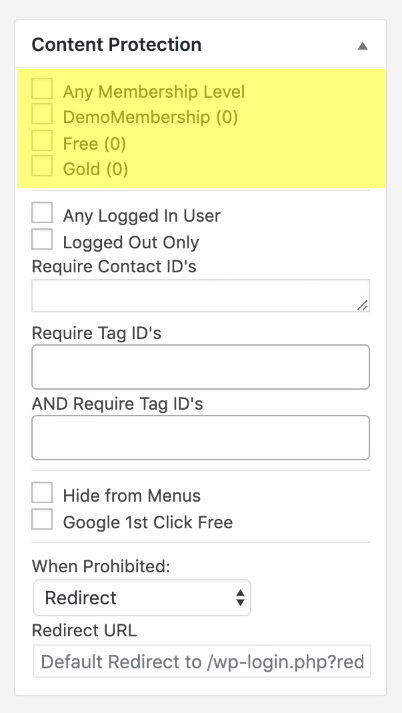Enable the Logged Out Only checkbox

[42, 239]
